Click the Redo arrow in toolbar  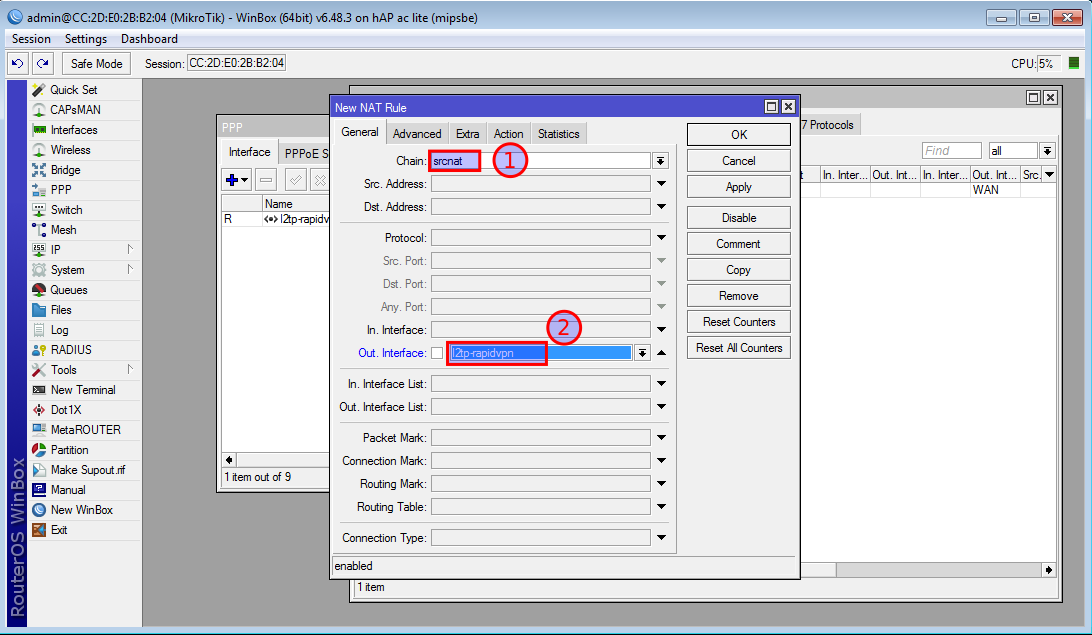click(42, 63)
